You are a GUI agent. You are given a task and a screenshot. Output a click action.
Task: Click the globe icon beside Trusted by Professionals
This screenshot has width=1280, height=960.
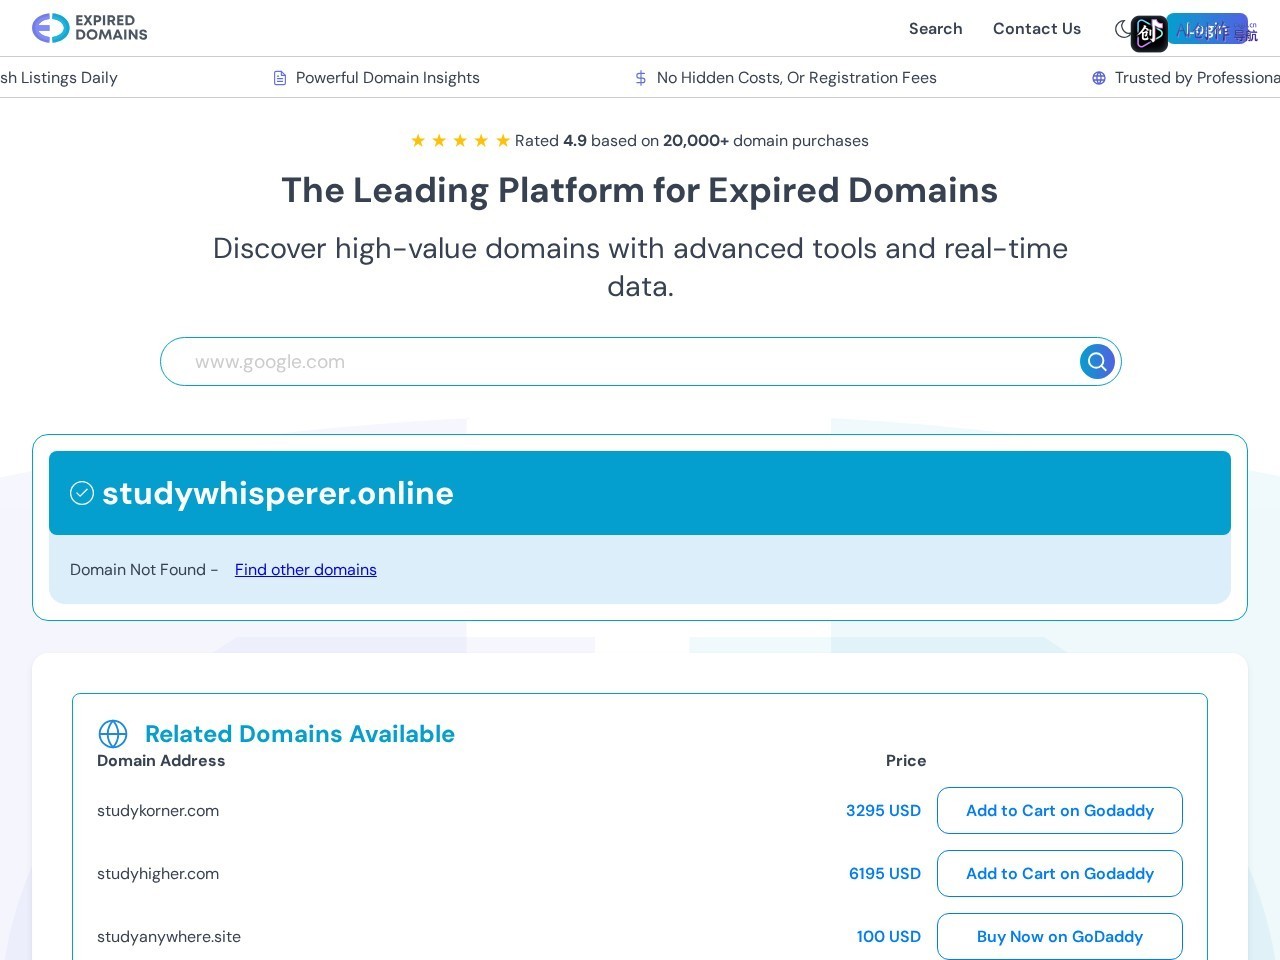point(1098,78)
